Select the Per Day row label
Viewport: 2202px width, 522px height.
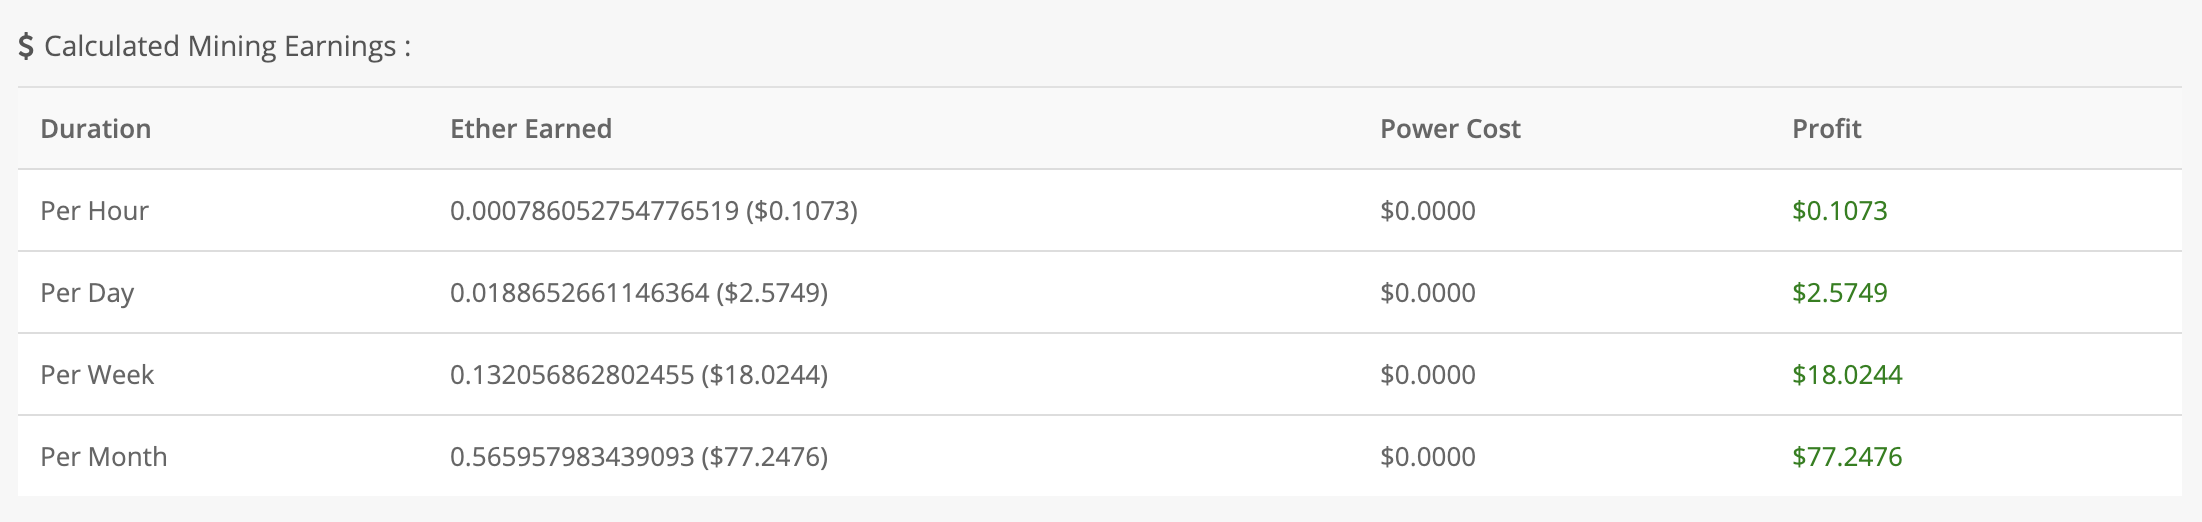[87, 293]
